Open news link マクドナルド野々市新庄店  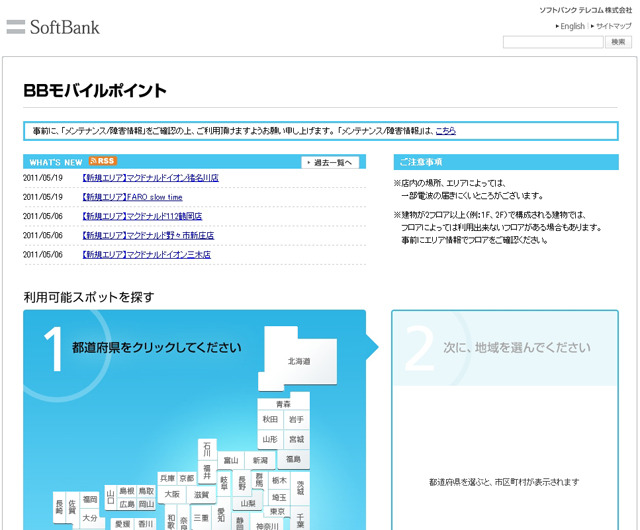point(148,236)
